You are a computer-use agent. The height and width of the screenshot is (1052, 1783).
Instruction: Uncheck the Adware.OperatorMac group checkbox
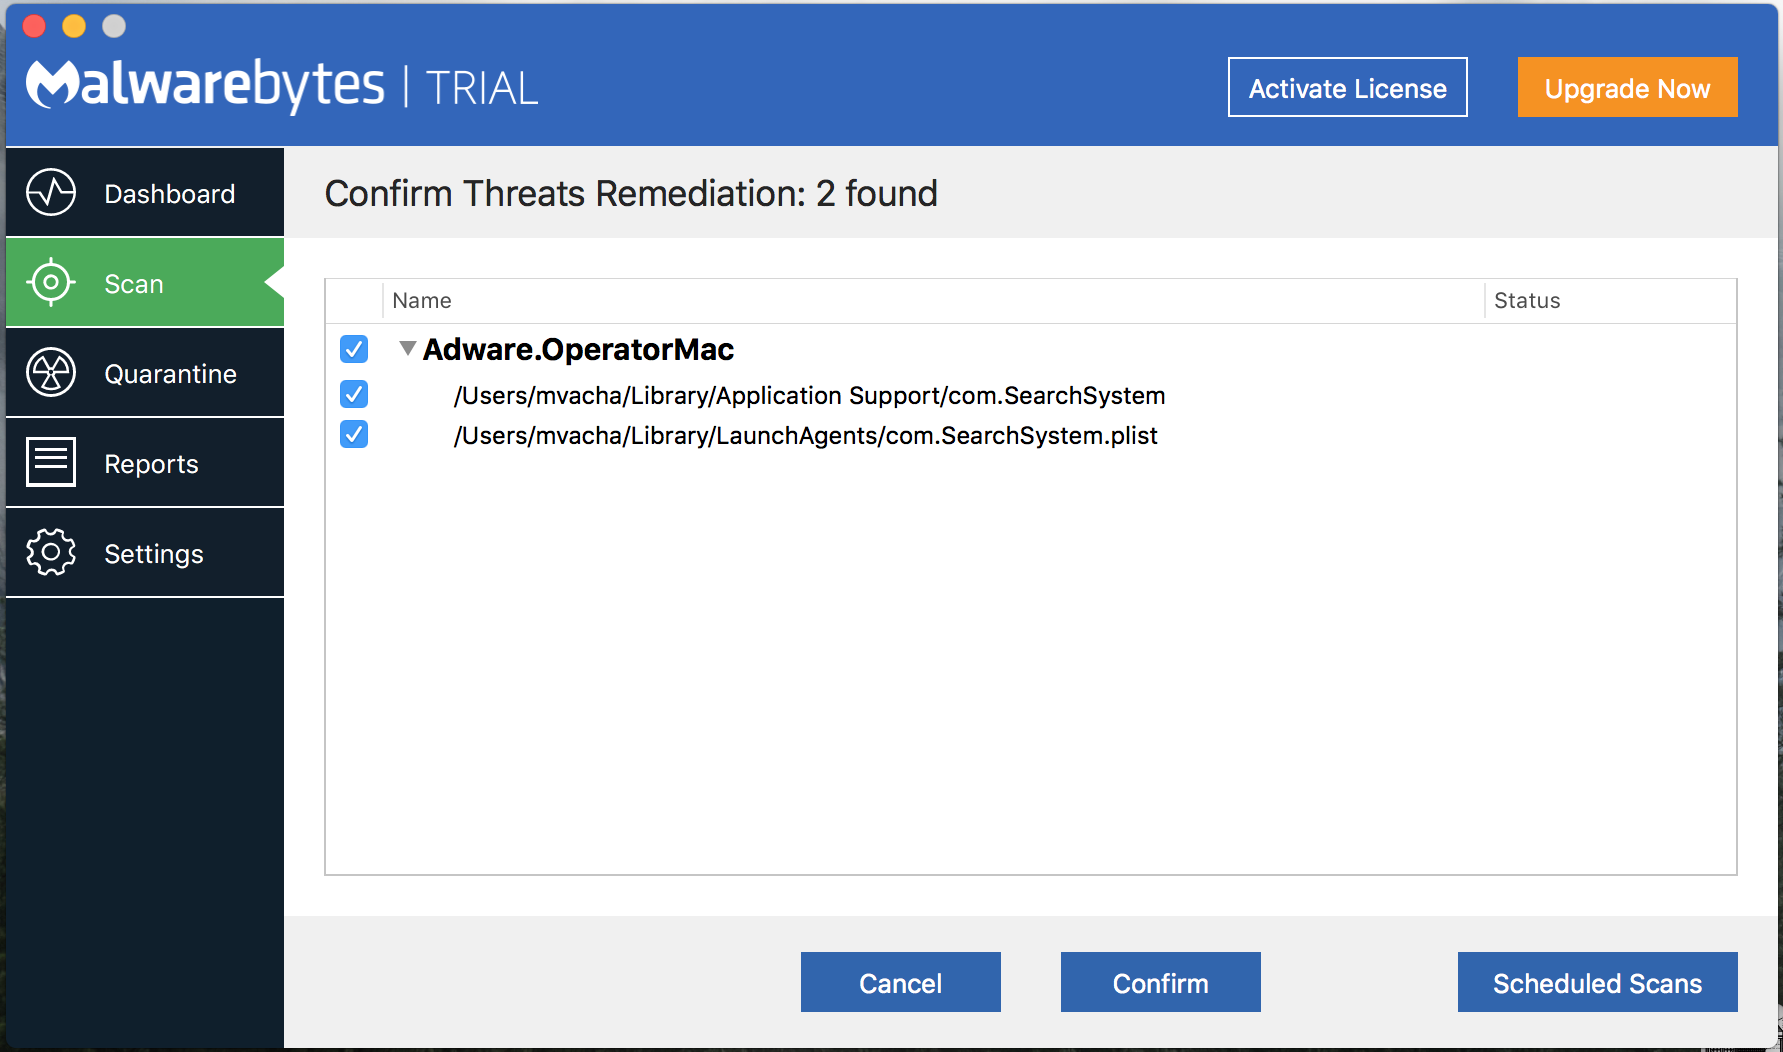coord(354,349)
